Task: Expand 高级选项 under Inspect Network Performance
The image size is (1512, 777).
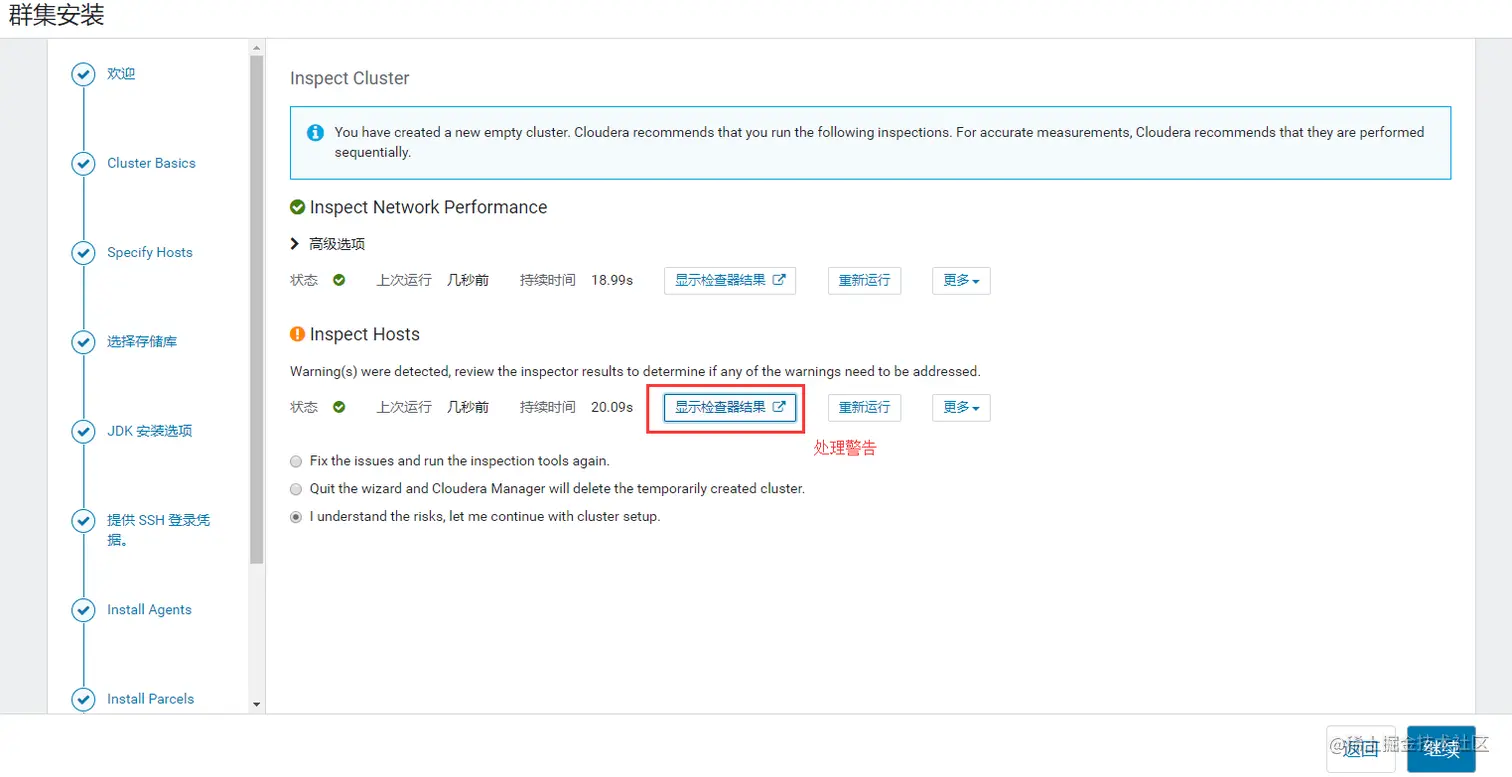Action: point(328,244)
